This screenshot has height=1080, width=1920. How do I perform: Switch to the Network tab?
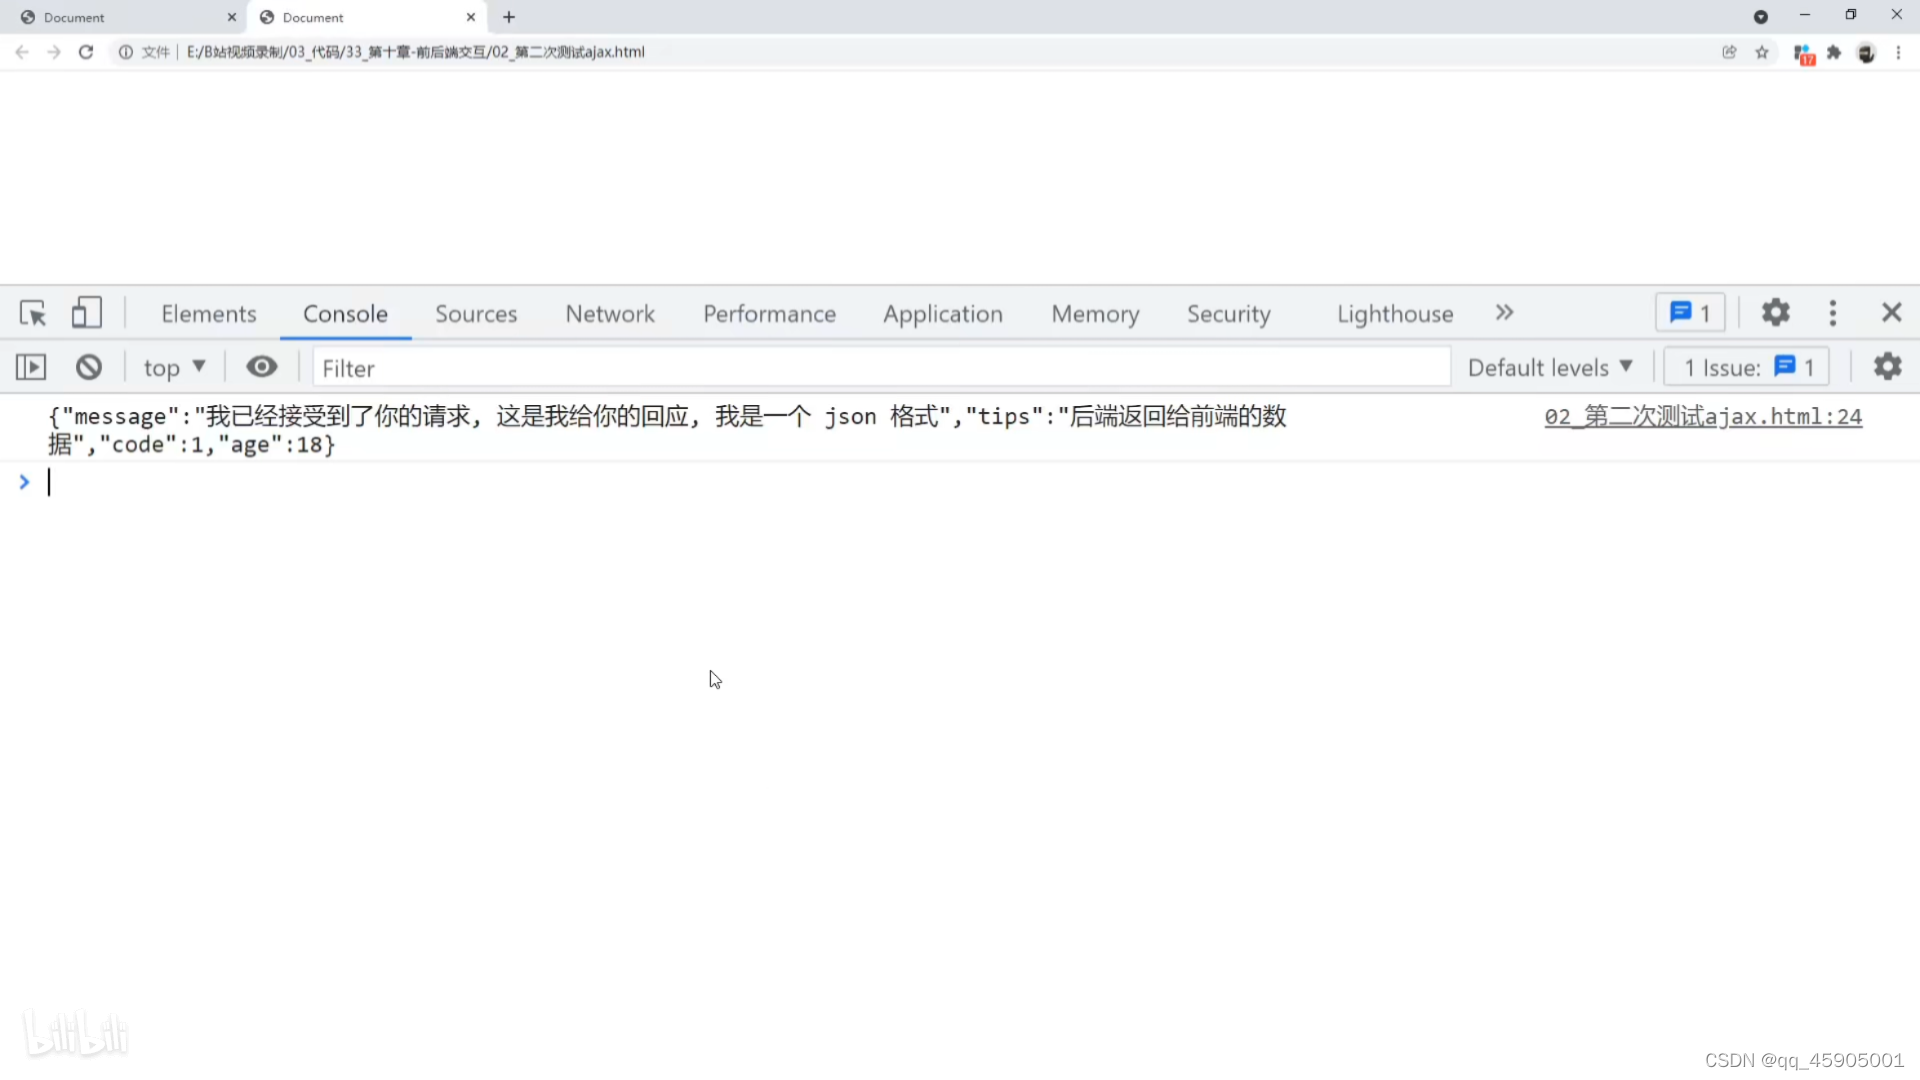coord(610,314)
